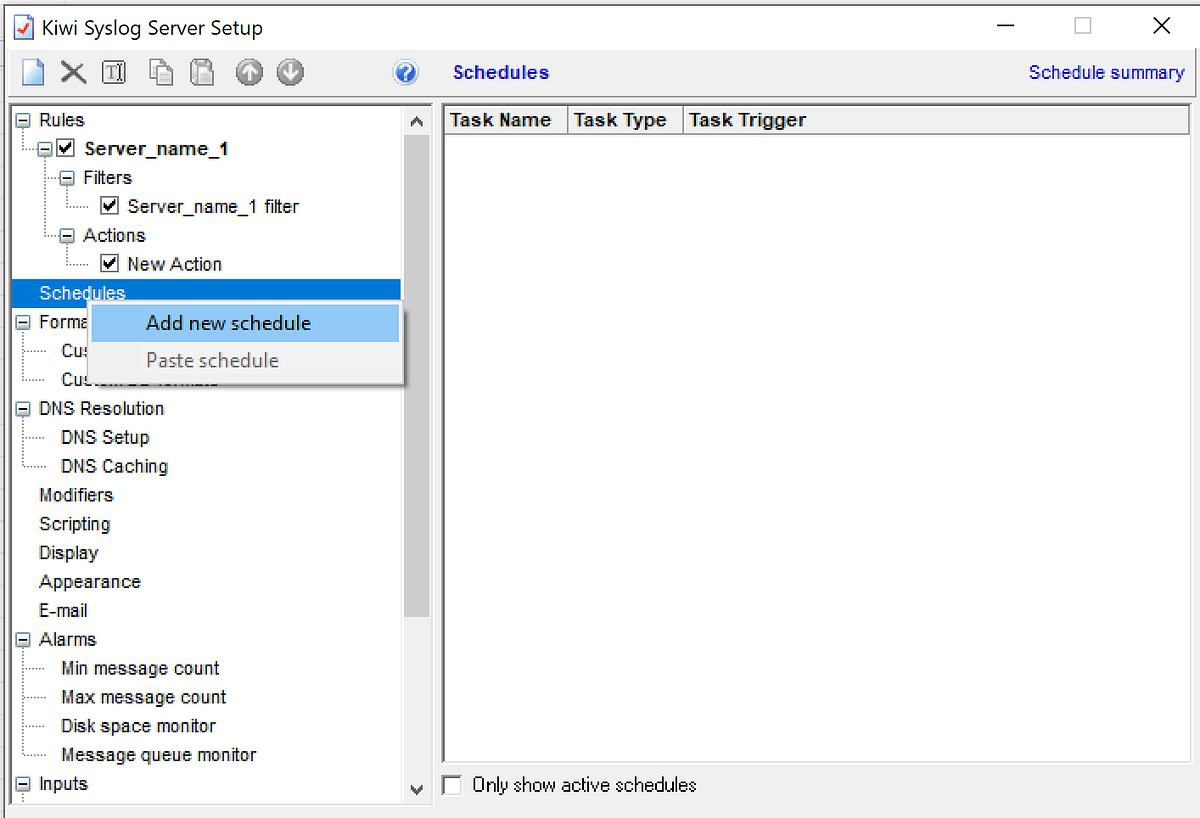The height and width of the screenshot is (818, 1200).
Task: Collapse the DNS Resolution section
Action: (21, 408)
